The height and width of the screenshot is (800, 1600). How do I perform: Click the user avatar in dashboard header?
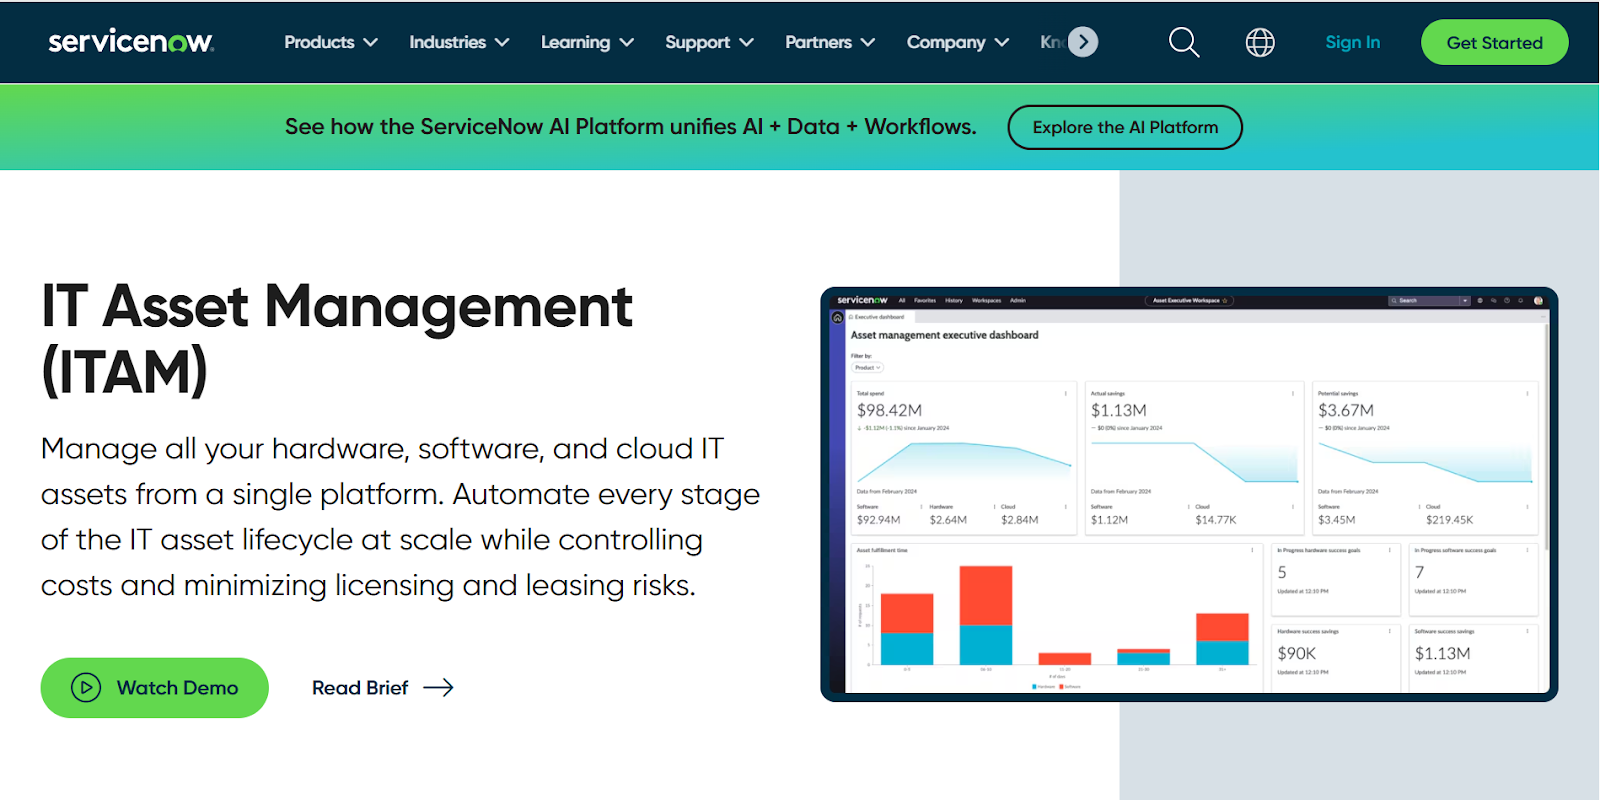click(x=1538, y=300)
